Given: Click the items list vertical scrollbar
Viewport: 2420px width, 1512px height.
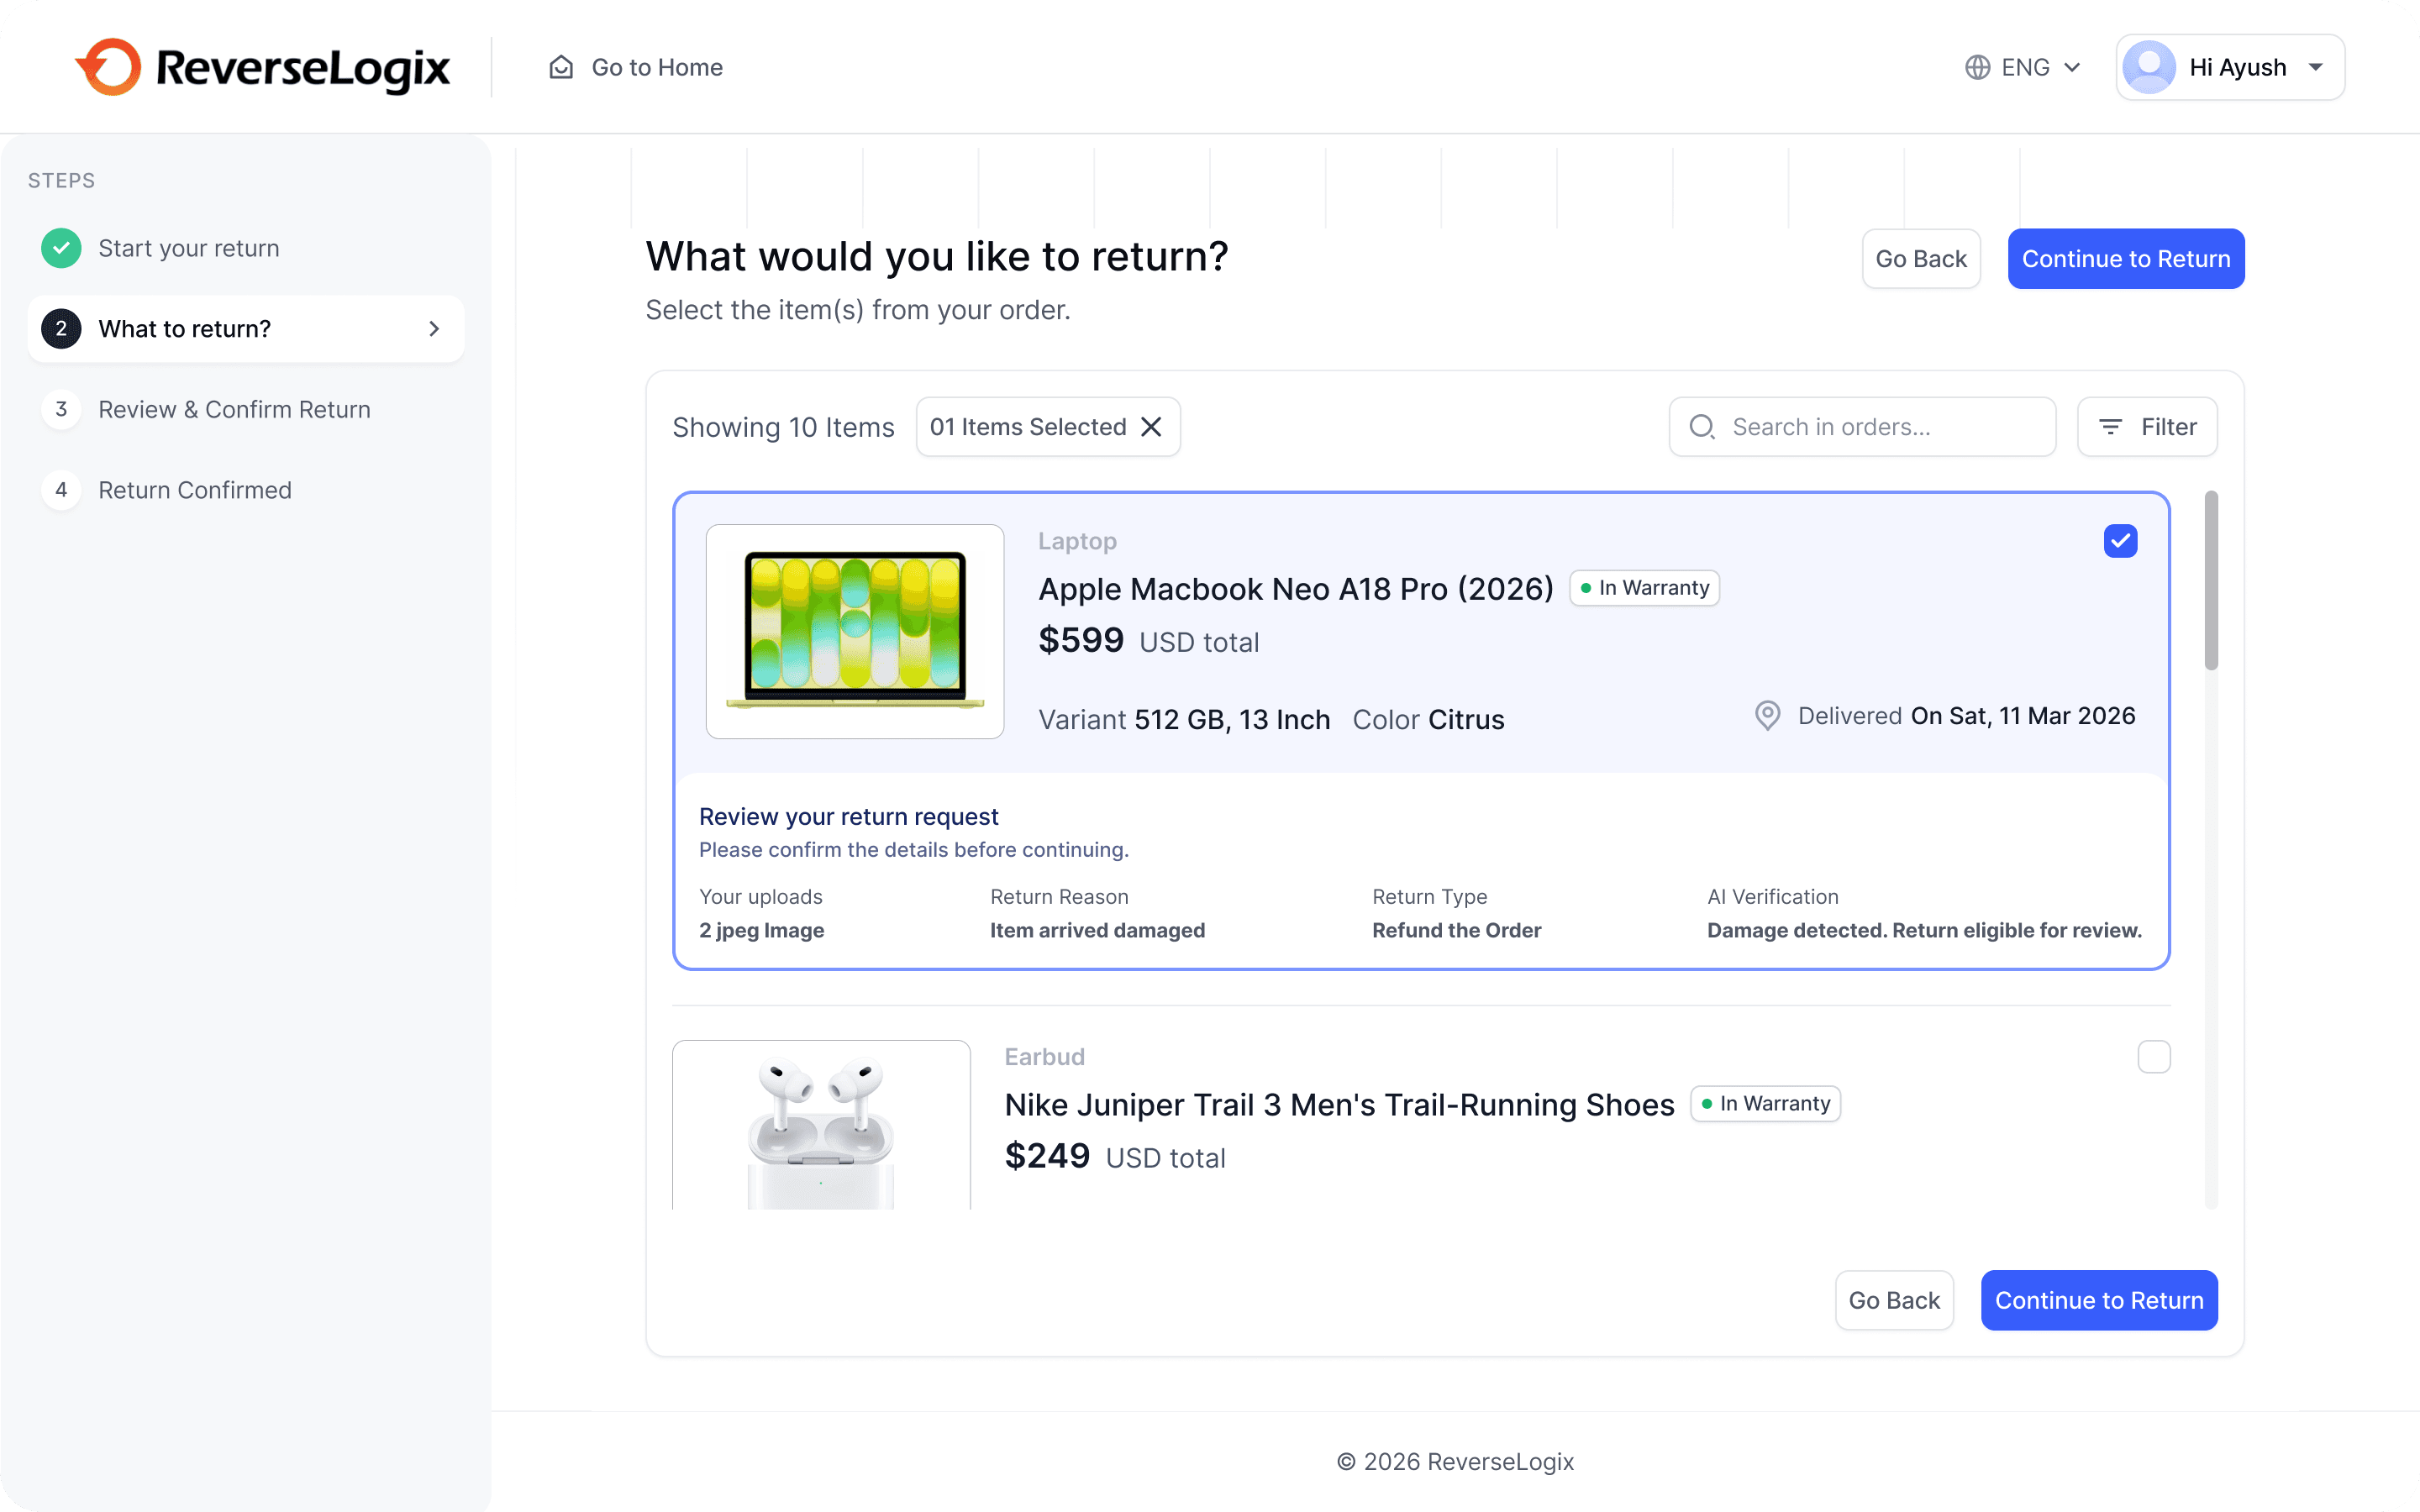Looking at the screenshot, I should pyautogui.click(x=2210, y=580).
